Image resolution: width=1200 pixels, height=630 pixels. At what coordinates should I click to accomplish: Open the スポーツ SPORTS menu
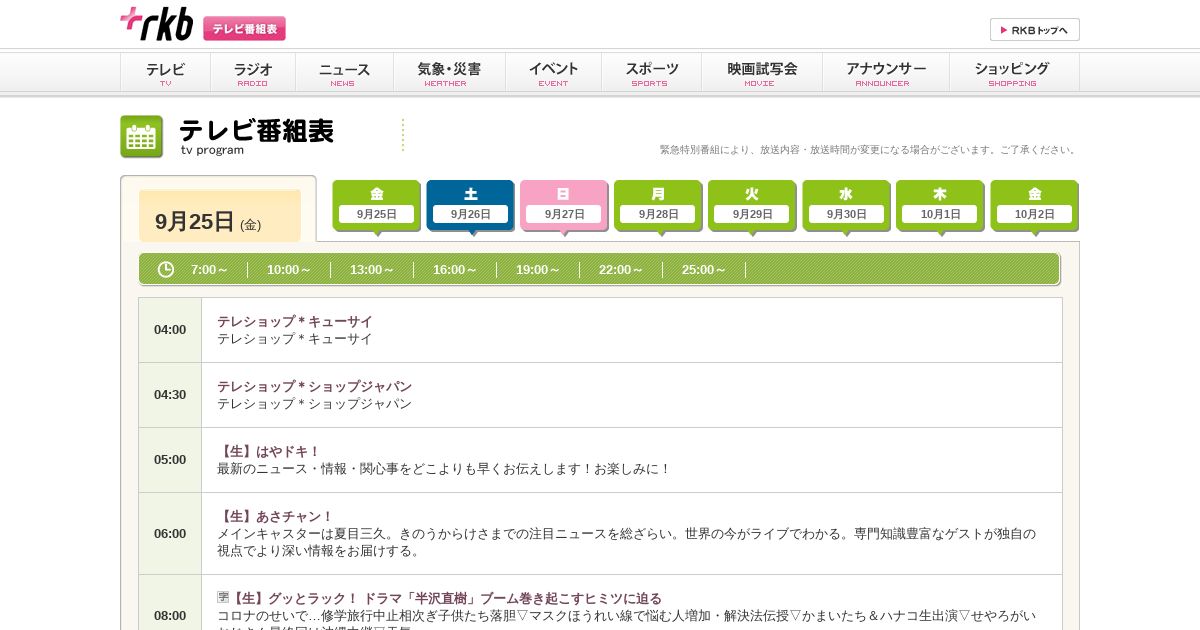coord(651,73)
